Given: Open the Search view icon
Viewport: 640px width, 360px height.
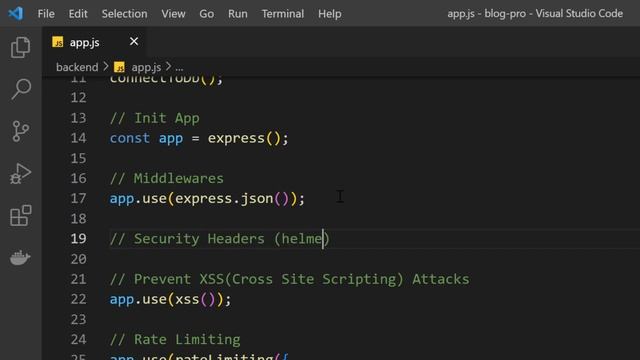Looking at the screenshot, I should 20,89.
